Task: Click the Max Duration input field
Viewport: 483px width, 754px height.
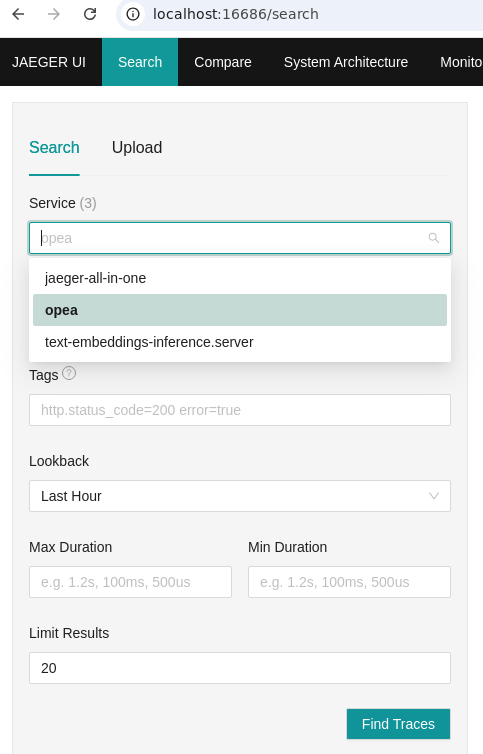Action: click(x=130, y=582)
